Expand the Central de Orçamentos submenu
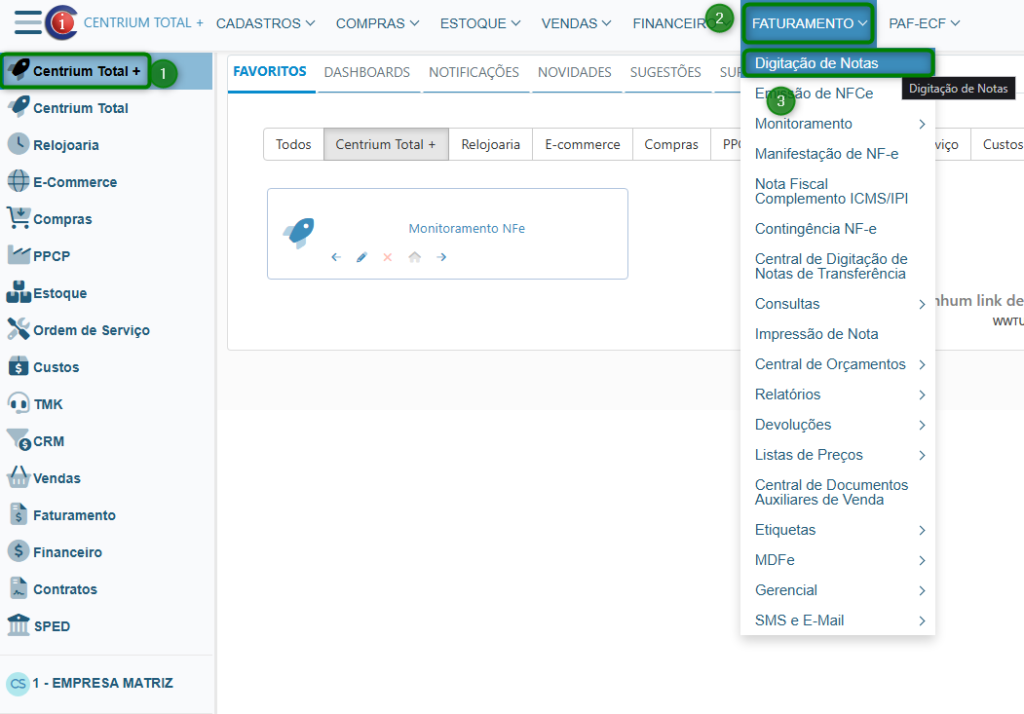The width and height of the screenshot is (1024, 714). (838, 365)
